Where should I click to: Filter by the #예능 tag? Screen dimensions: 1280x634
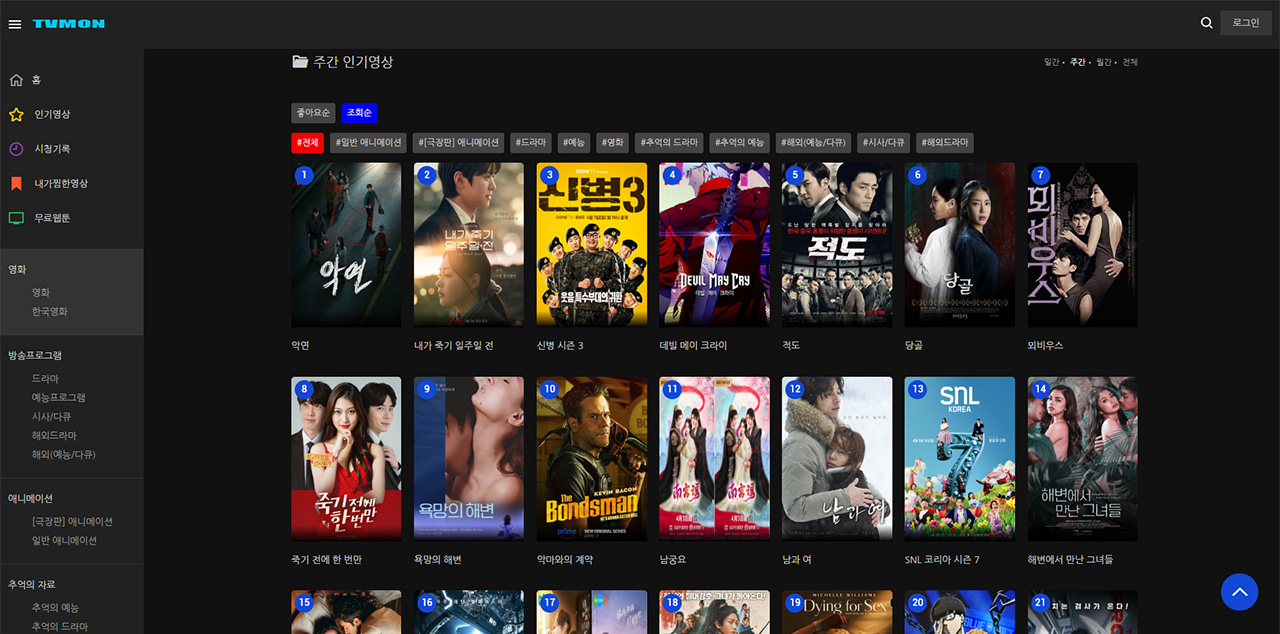coord(574,143)
